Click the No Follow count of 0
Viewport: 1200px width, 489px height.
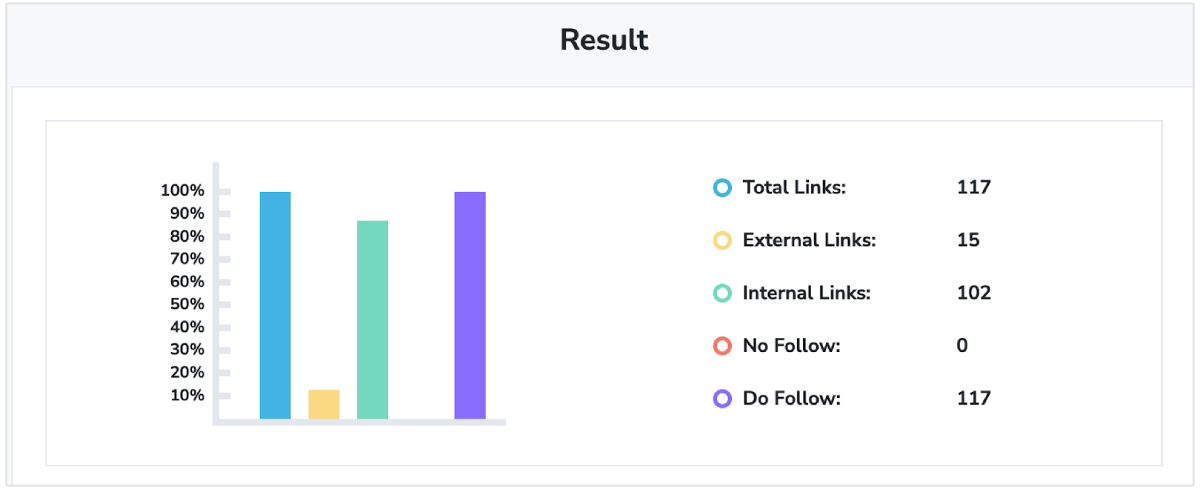(x=962, y=346)
